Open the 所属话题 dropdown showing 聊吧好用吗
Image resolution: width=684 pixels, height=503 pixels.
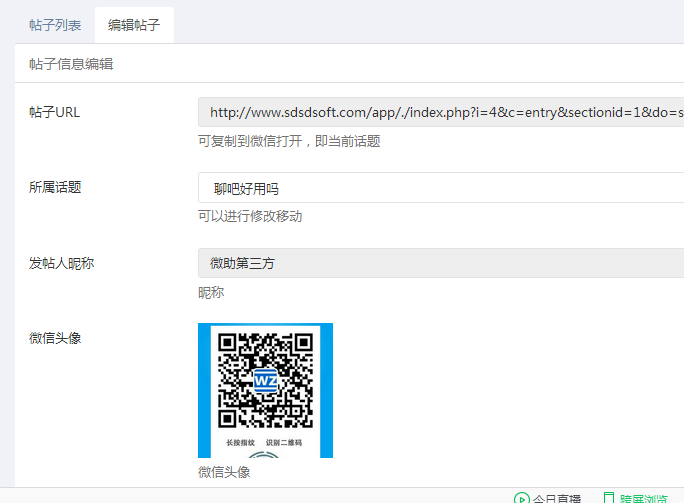[x=441, y=188]
